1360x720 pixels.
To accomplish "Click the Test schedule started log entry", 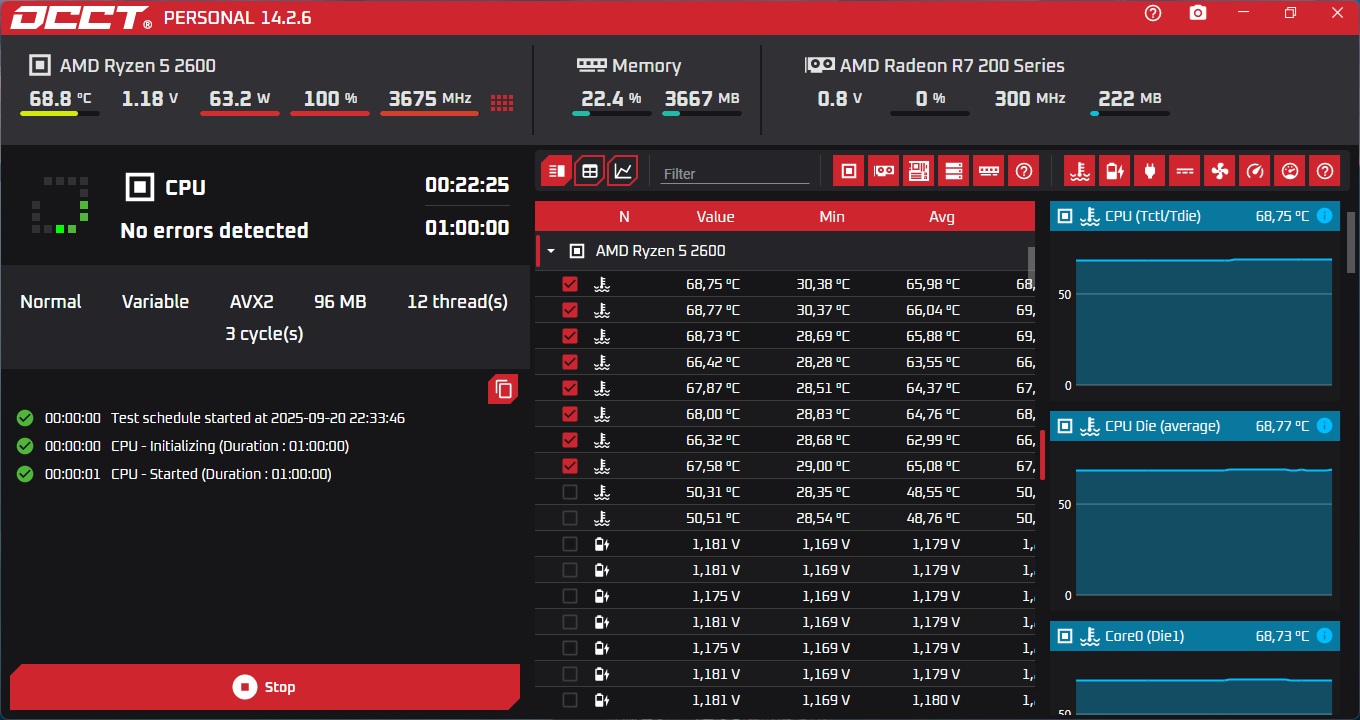I will click(x=258, y=418).
